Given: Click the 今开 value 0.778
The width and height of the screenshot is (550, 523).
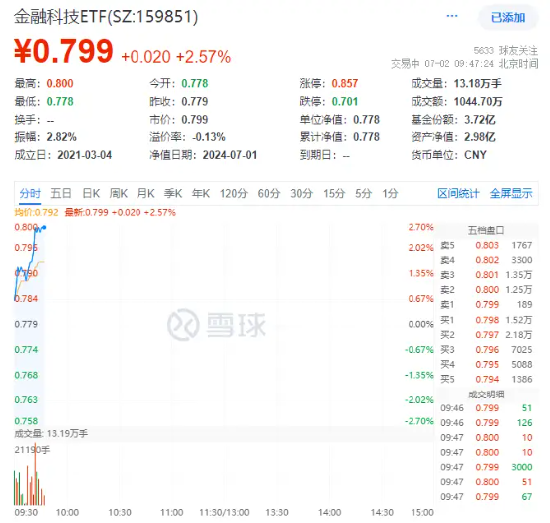Looking at the screenshot, I should (x=195, y=83).
